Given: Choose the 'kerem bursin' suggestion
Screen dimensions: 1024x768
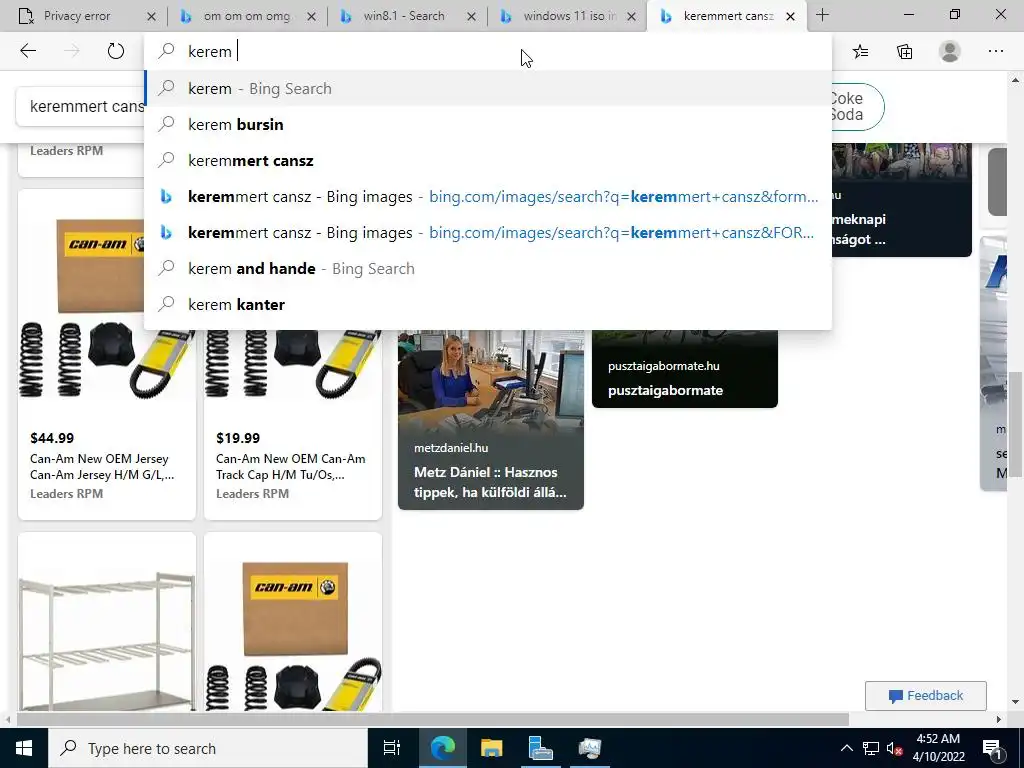Looking at the screenshot, I should [x=487, y=124].
